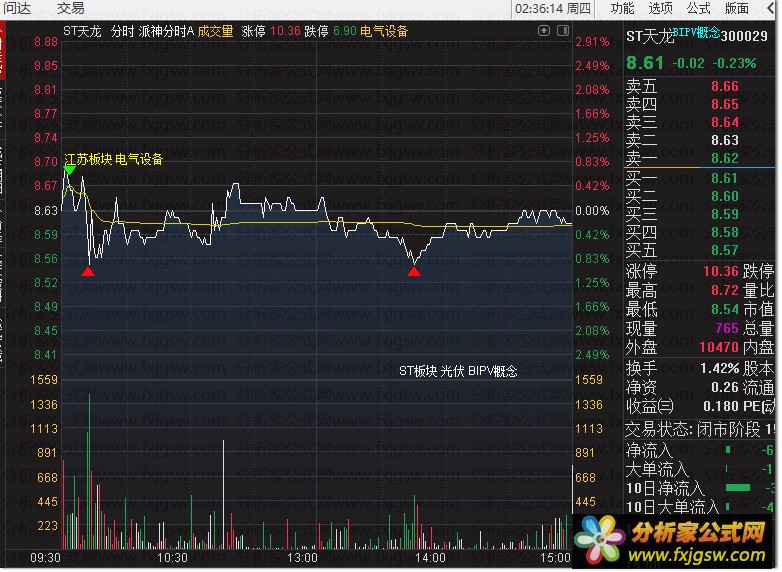Click the 江苏板块 电气设备 yellow annotation
Viewport: 782px width, 572px height.
pos(114,159)
